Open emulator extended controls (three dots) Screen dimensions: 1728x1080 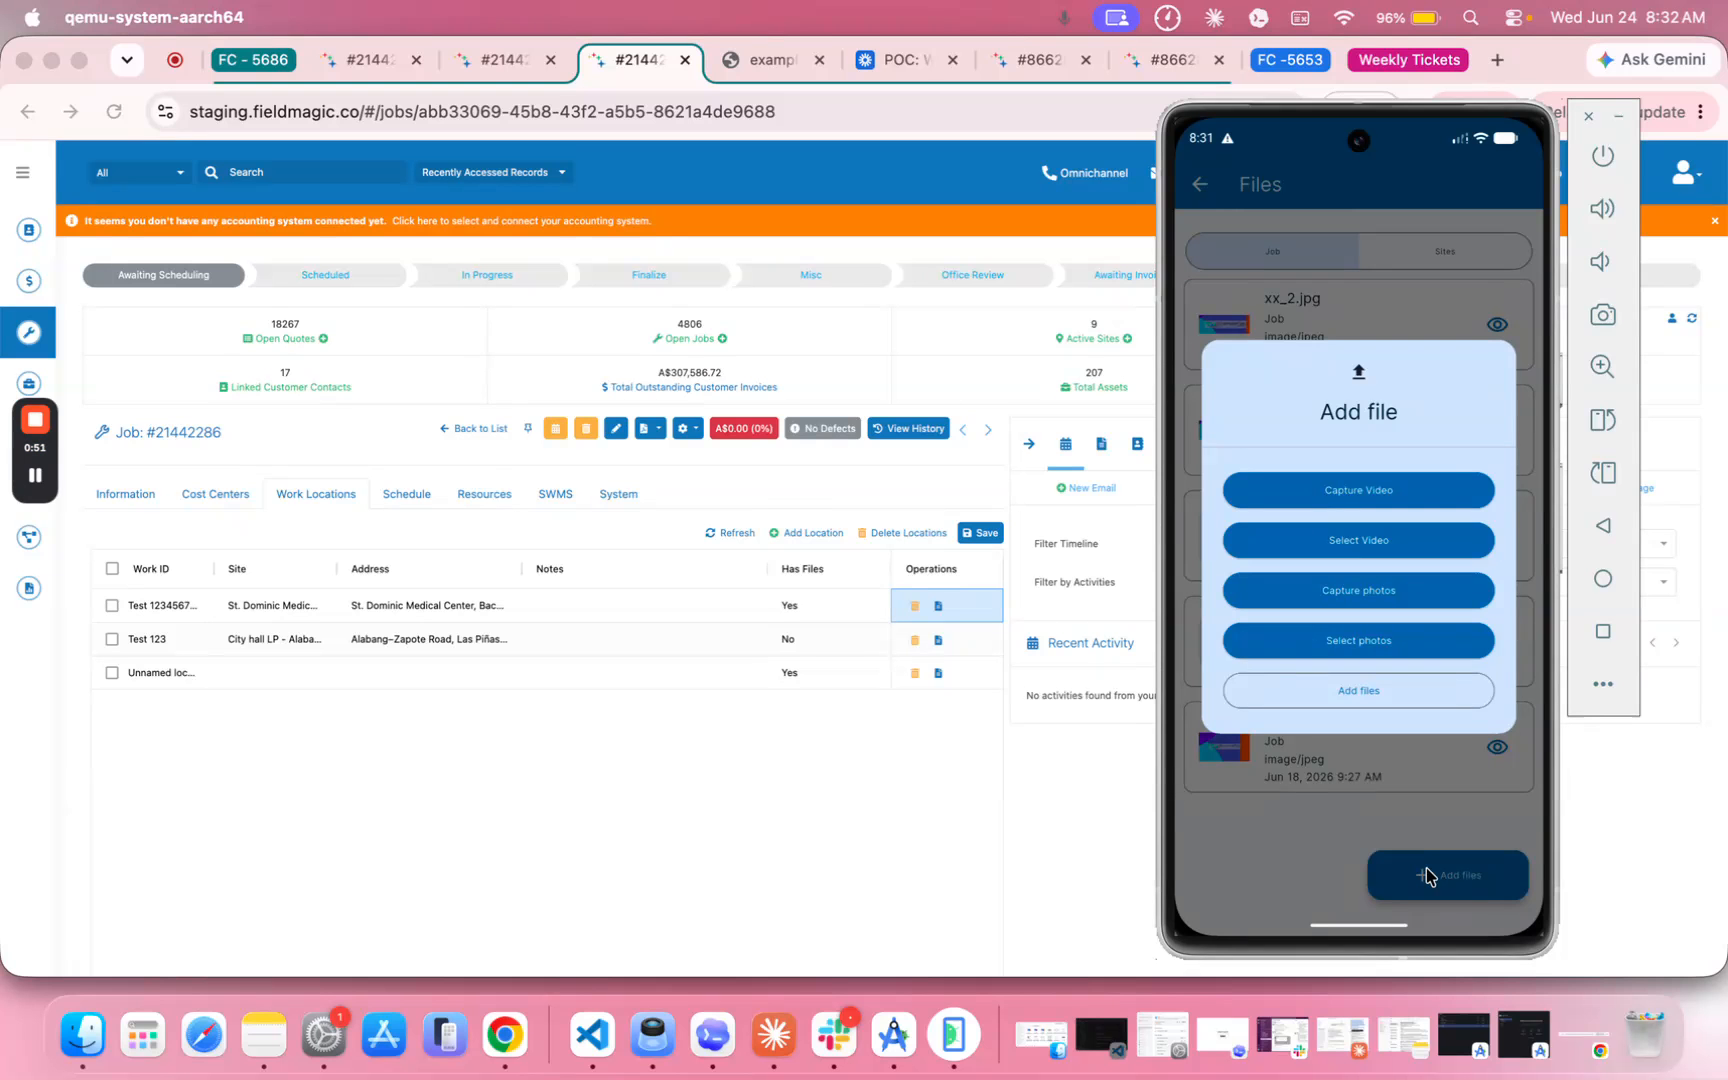click(x=1602, y=684)
